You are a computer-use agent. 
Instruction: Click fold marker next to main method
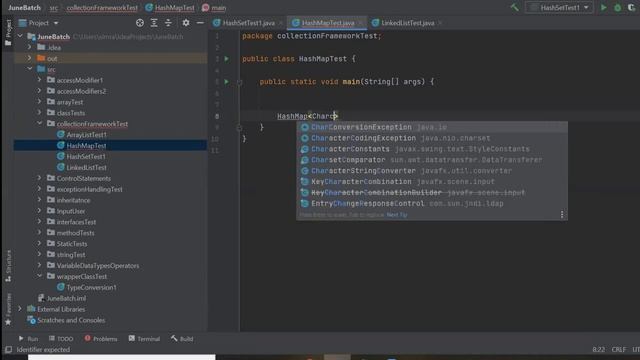point(240,82)
